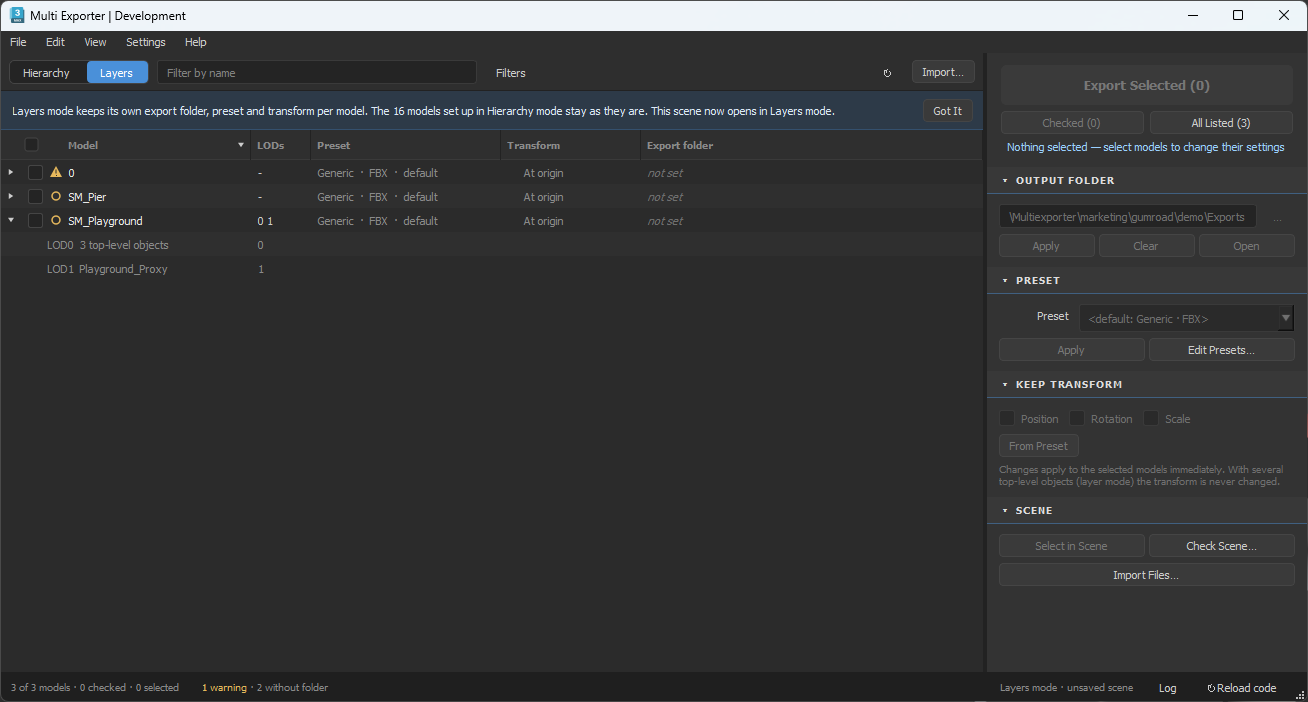Click the From Preset button
Viewport: 1308px width, 702px height.
tap(1038, 446)
